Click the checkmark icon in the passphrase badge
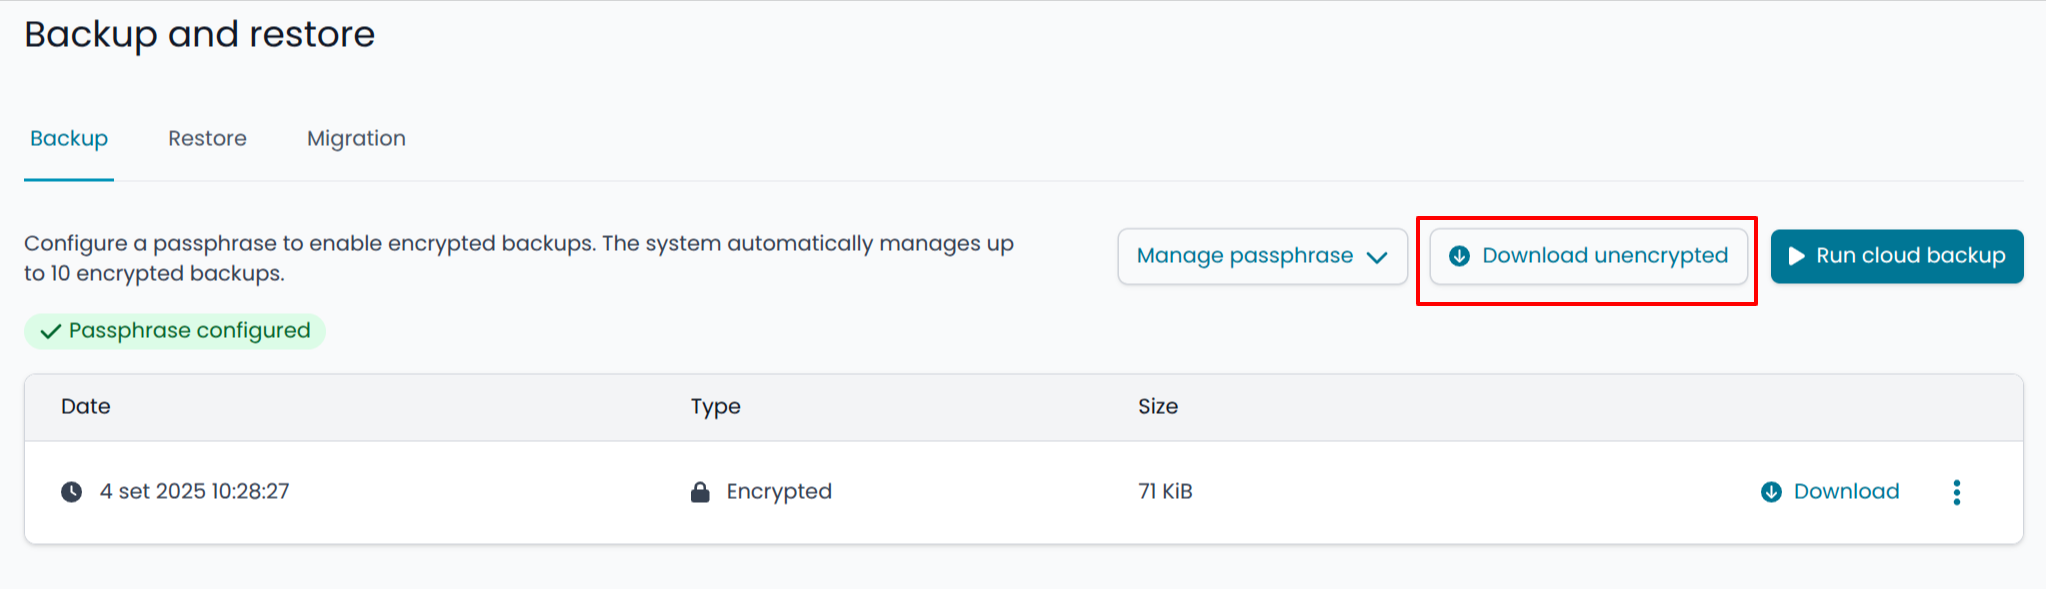The image size is (2046, 589). pyautogui.click(x=50, y=331)
